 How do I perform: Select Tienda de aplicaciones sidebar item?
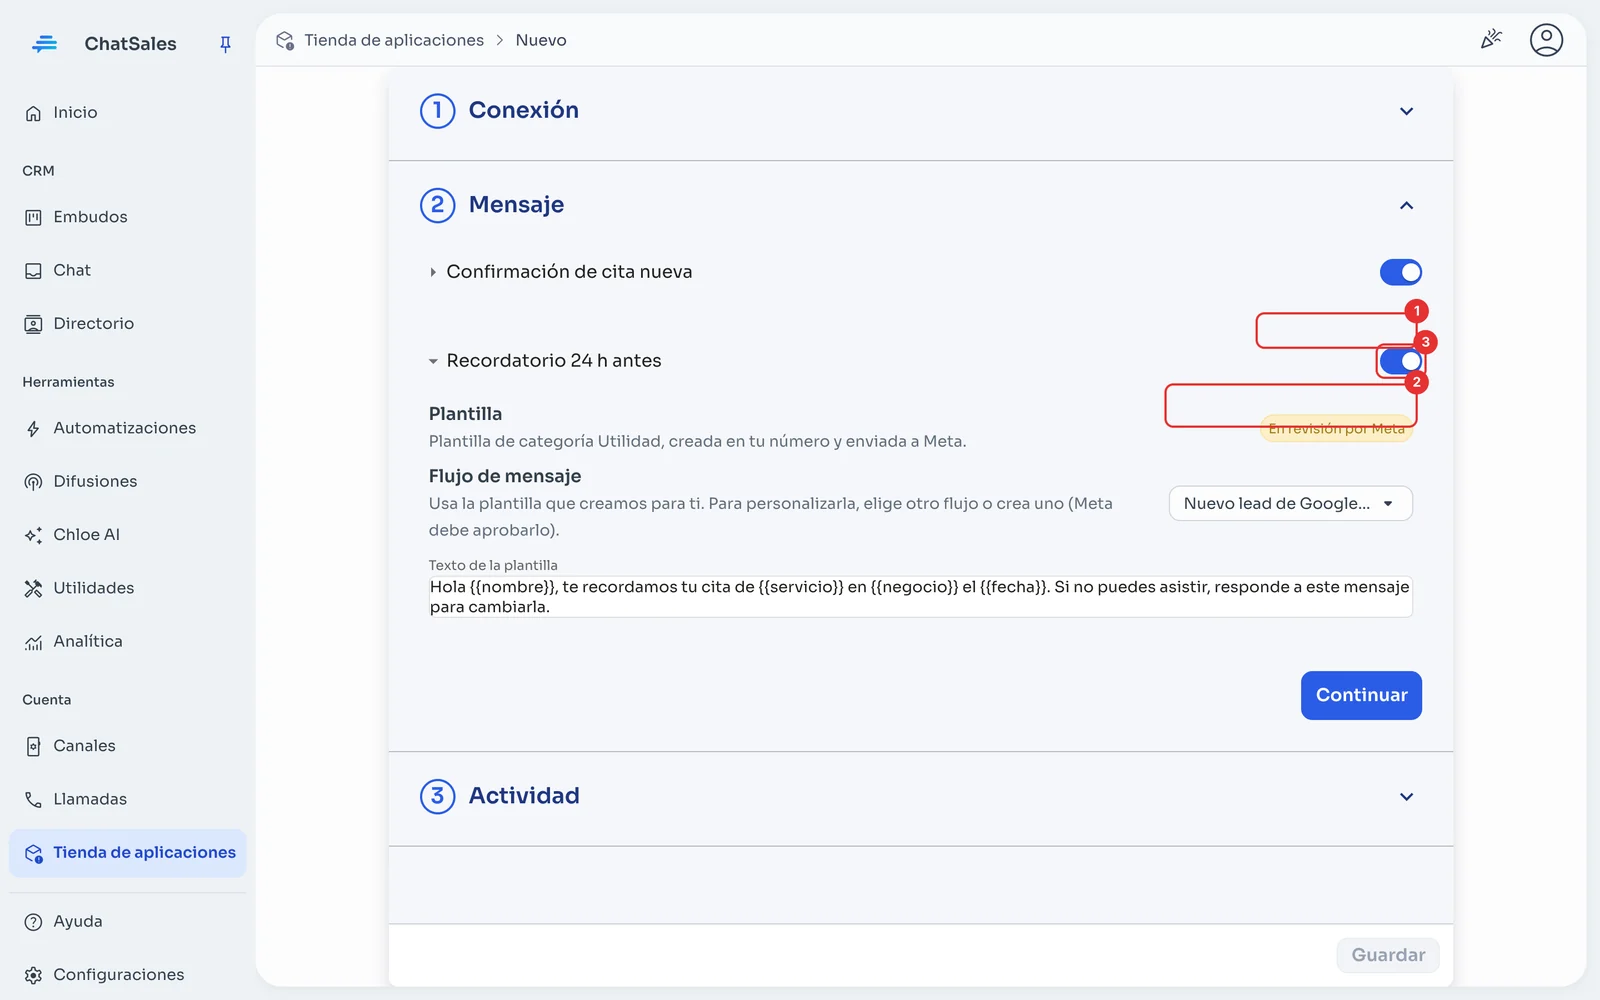[128, 853]
